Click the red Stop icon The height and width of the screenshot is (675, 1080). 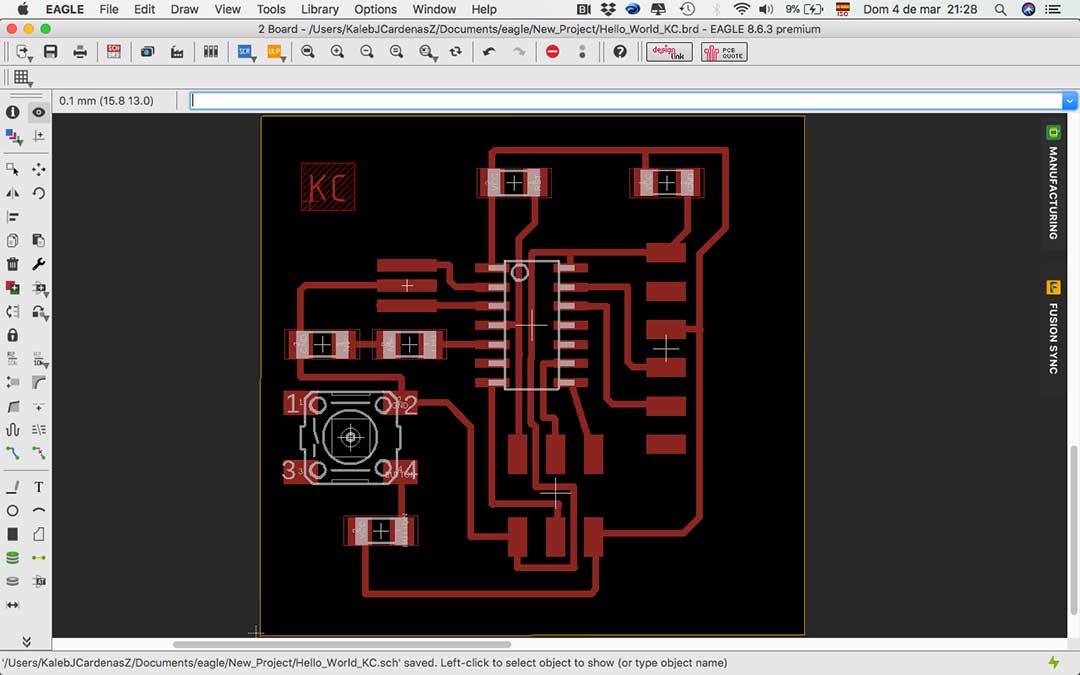tap(552, 52)
